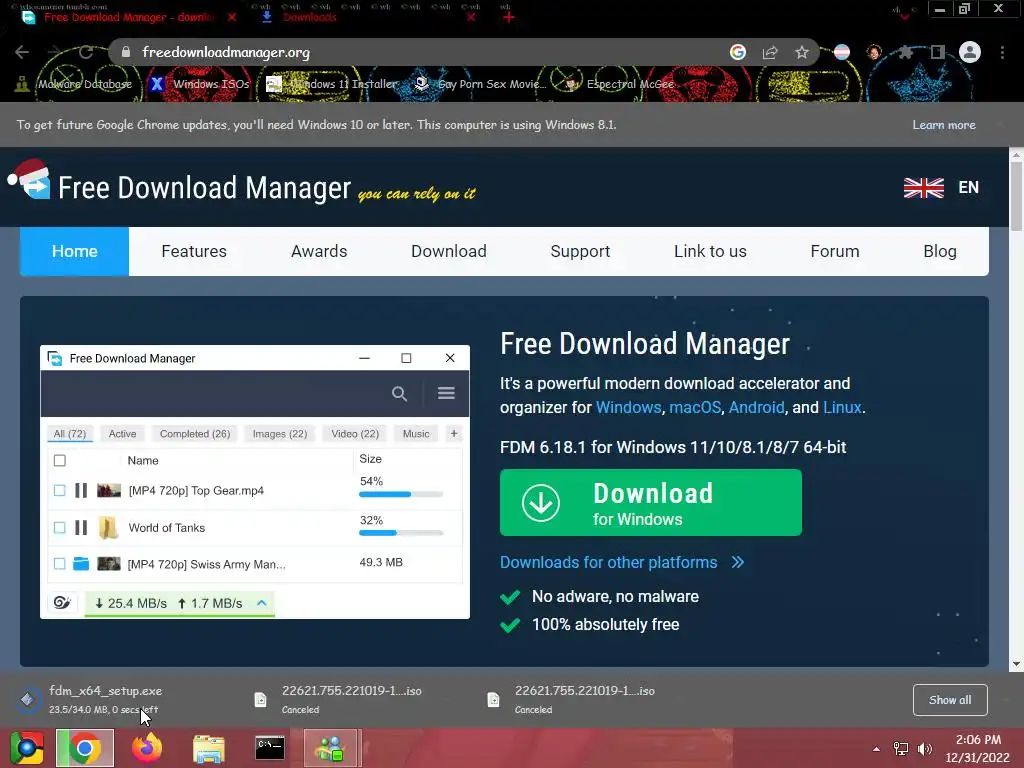Open Firefox from the taskbar
Image resolution: width=1024 pixels, height=768 pixels.
(x=147, y=748)
